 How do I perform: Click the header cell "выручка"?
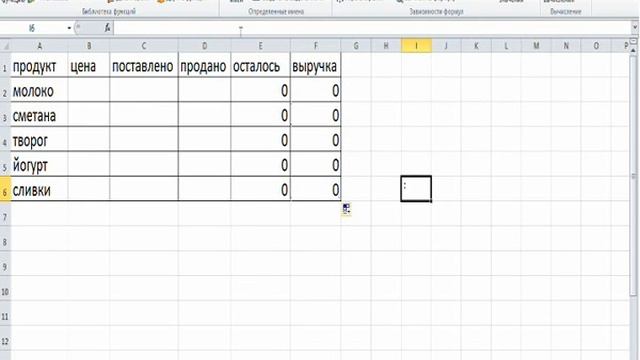316,66
